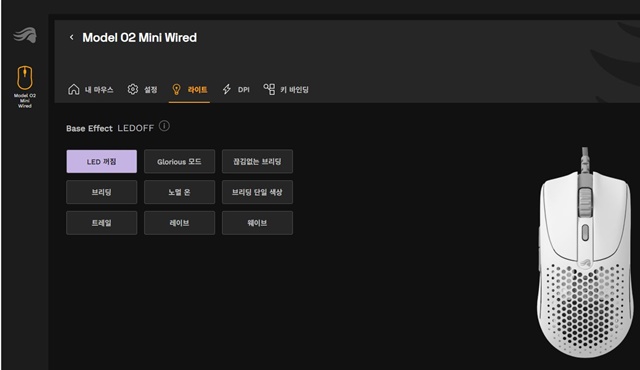Screen dimensions: 640x370
Task: Click the Base Effect label
Action: pyautogui.click(x=89, y=129)
